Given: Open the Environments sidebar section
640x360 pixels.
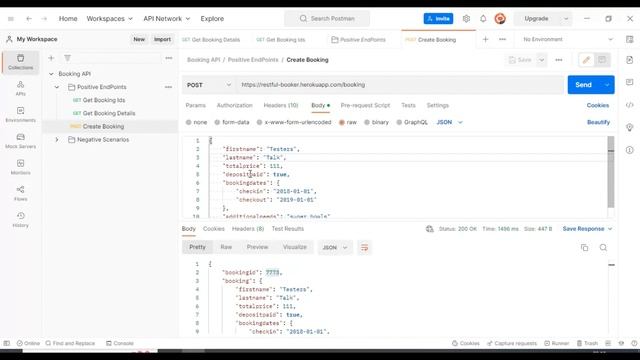Looking at the screenshot, I should pos(20,115).
